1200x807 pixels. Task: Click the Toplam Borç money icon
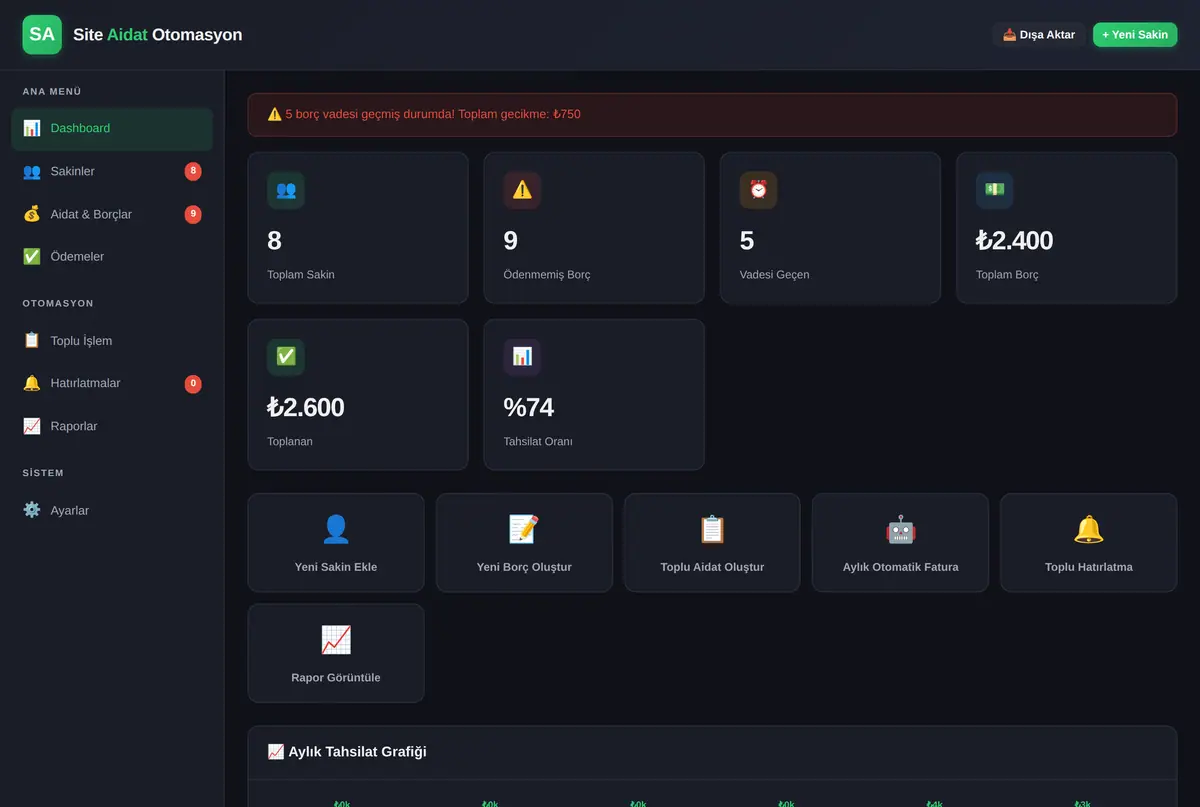(x=994, y=190)
